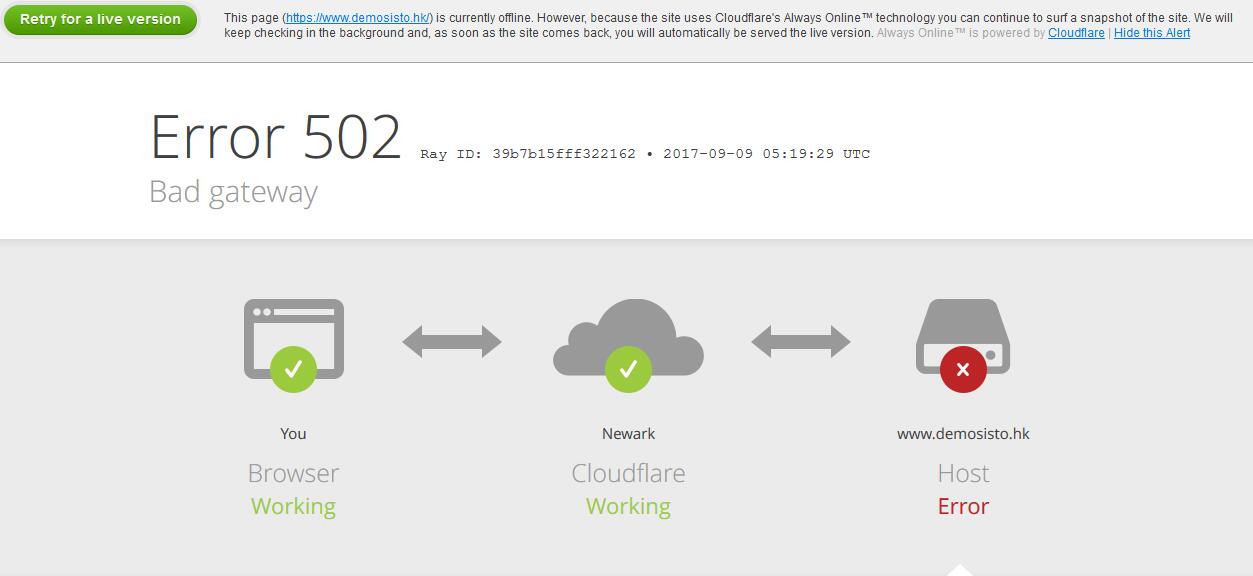Click the red Error status text
This screenshot has width=1253, height=576.
tap(963, 506)
